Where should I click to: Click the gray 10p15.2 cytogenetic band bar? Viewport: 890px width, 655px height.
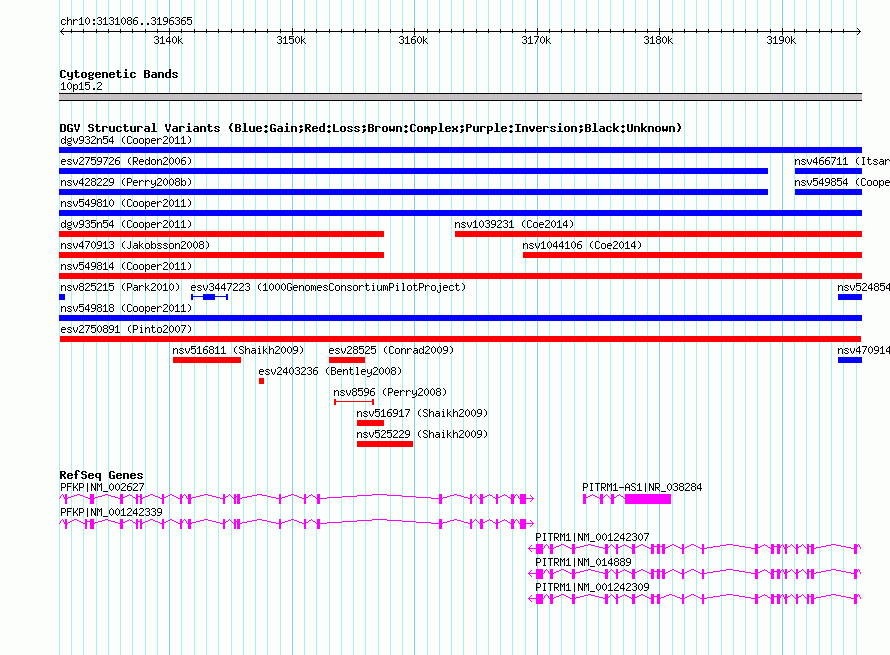(460, 97)
